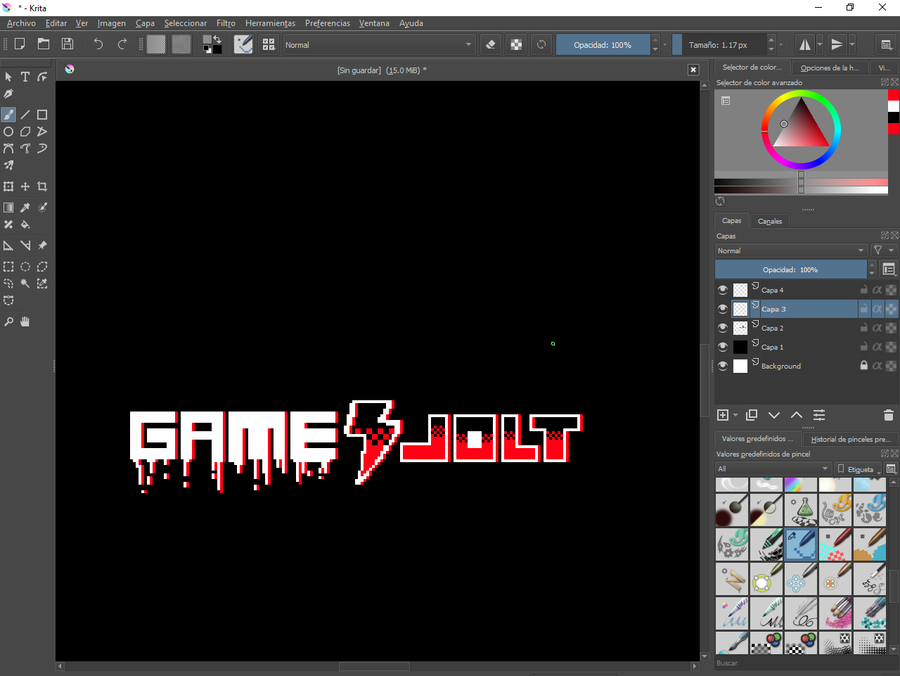900x676 pixels.
Task: Toggle Background layer visibility
Action: 723,366
